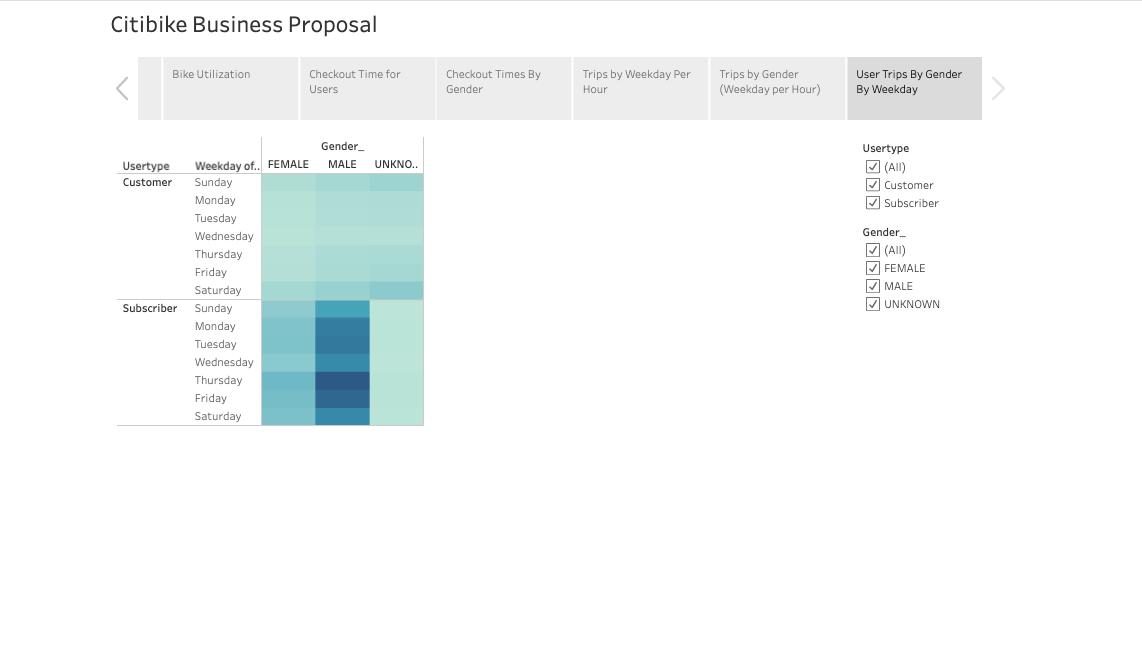Click the FEMALE column header

(287, 164)
